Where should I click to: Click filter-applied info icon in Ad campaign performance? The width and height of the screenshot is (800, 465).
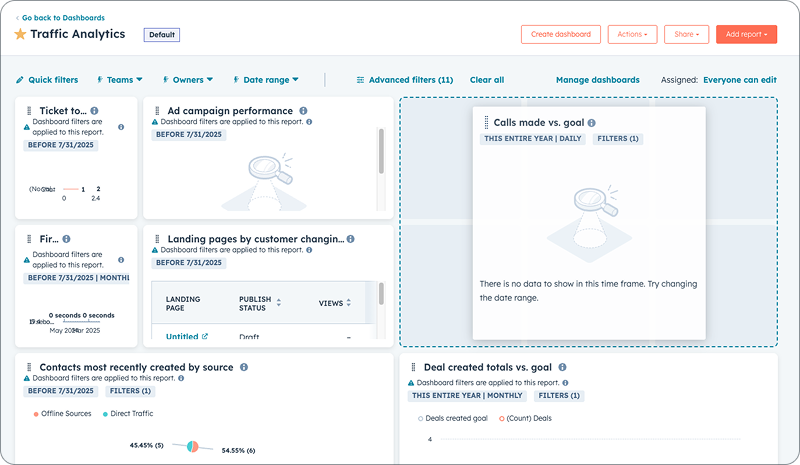(309, 122)
